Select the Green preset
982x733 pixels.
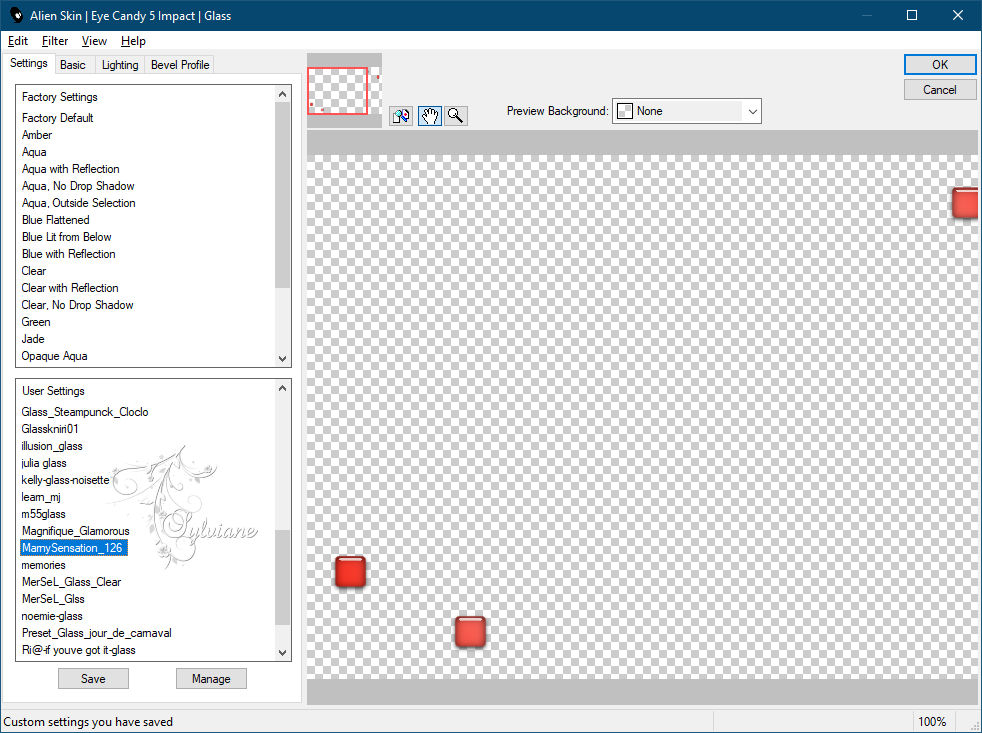click(36, 321)
